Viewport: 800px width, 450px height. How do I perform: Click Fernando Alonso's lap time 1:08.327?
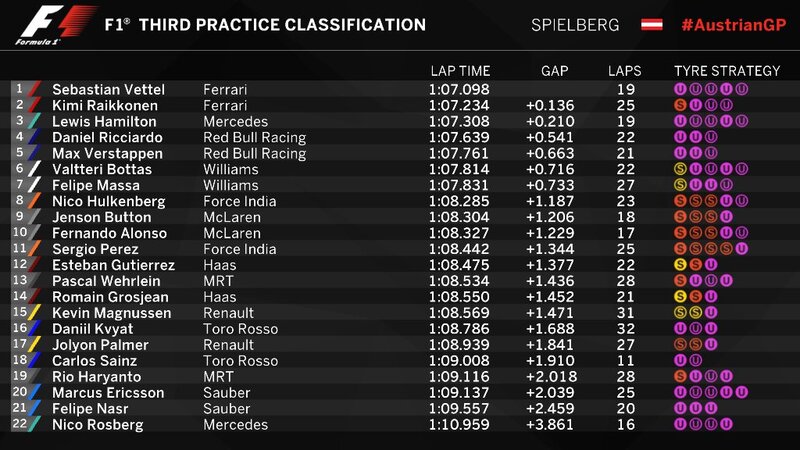pyautogui.click(x=459, y=233)
